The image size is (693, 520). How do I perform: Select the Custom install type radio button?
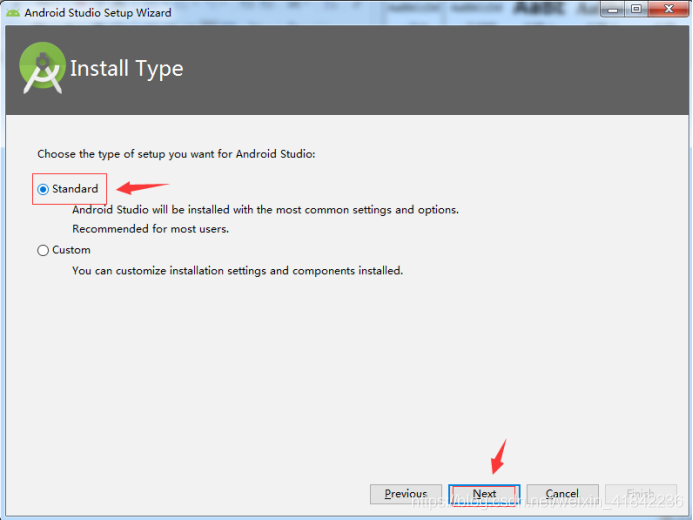click(43, 251)
